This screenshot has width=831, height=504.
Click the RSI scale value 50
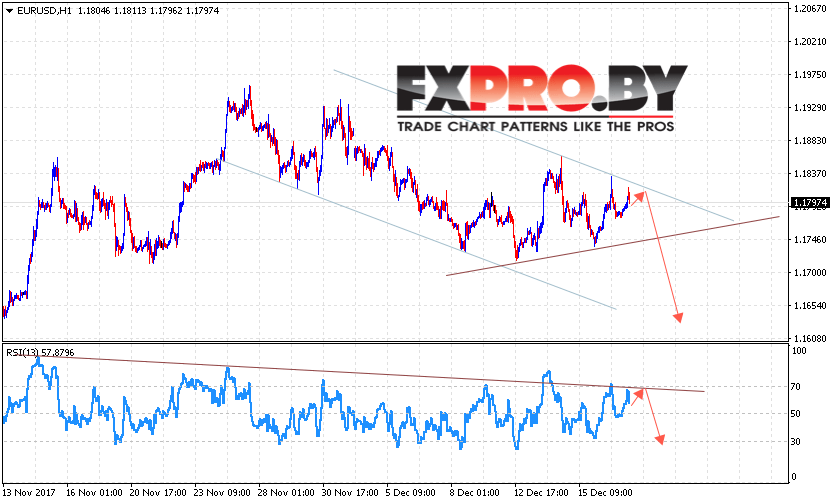(795, 414)
